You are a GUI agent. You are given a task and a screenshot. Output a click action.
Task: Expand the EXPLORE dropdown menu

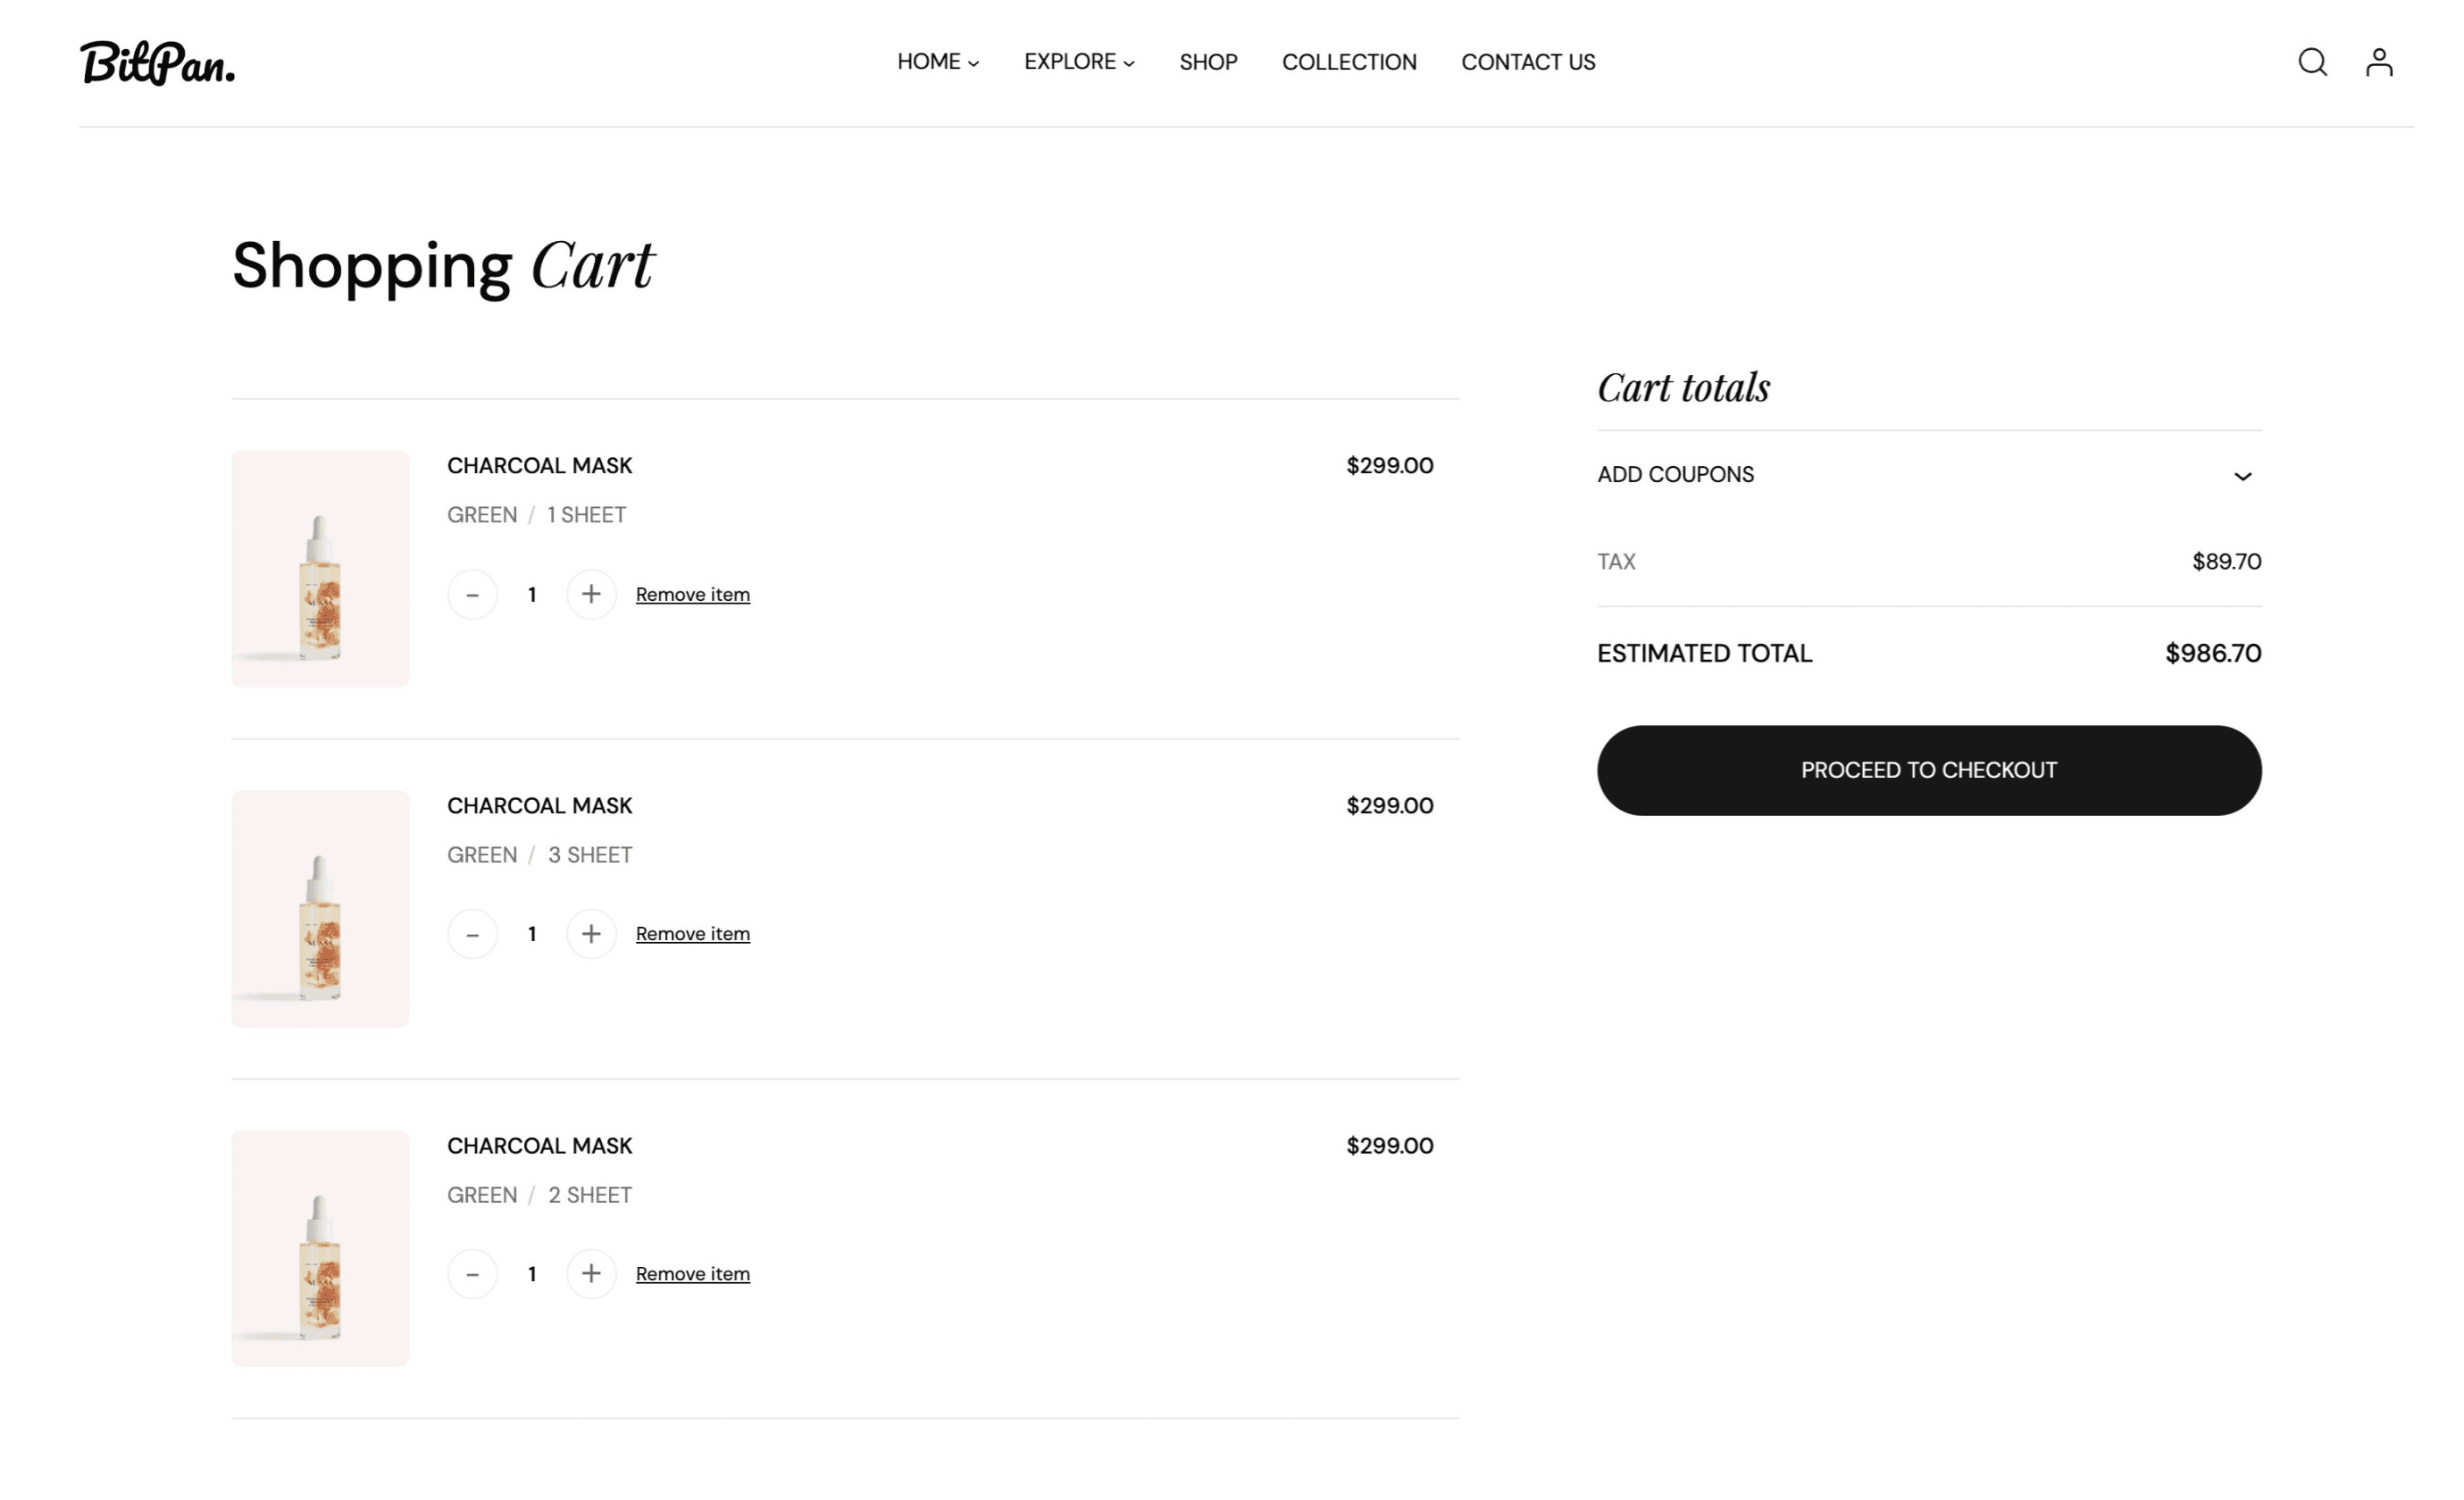pos(1079,62)
